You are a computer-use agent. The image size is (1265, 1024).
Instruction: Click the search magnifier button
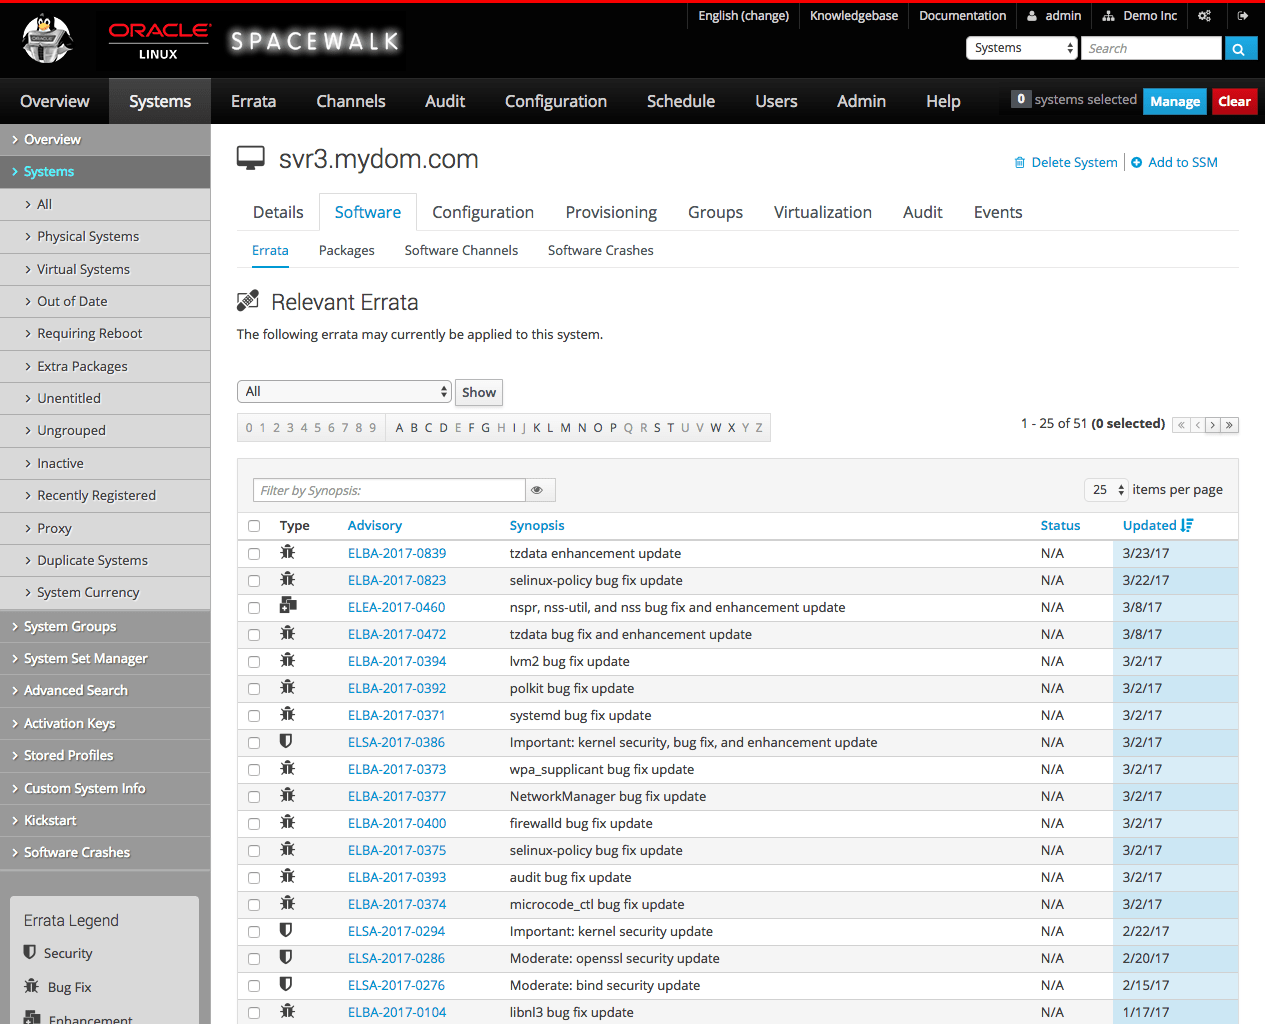point(1240,48)
